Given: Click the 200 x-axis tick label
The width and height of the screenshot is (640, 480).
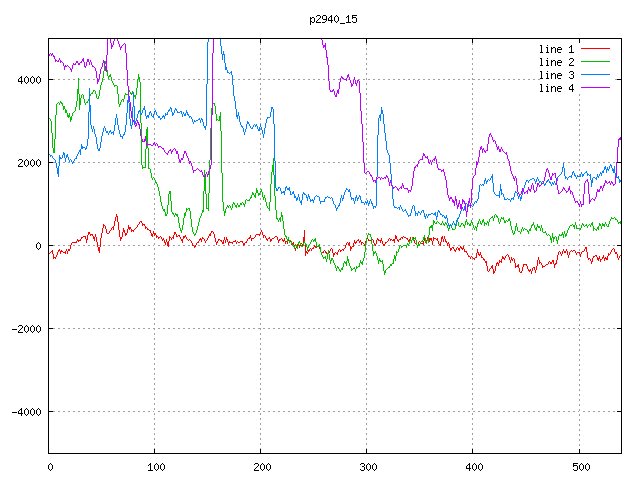Looking at the screenshot, I should [261, 466].
